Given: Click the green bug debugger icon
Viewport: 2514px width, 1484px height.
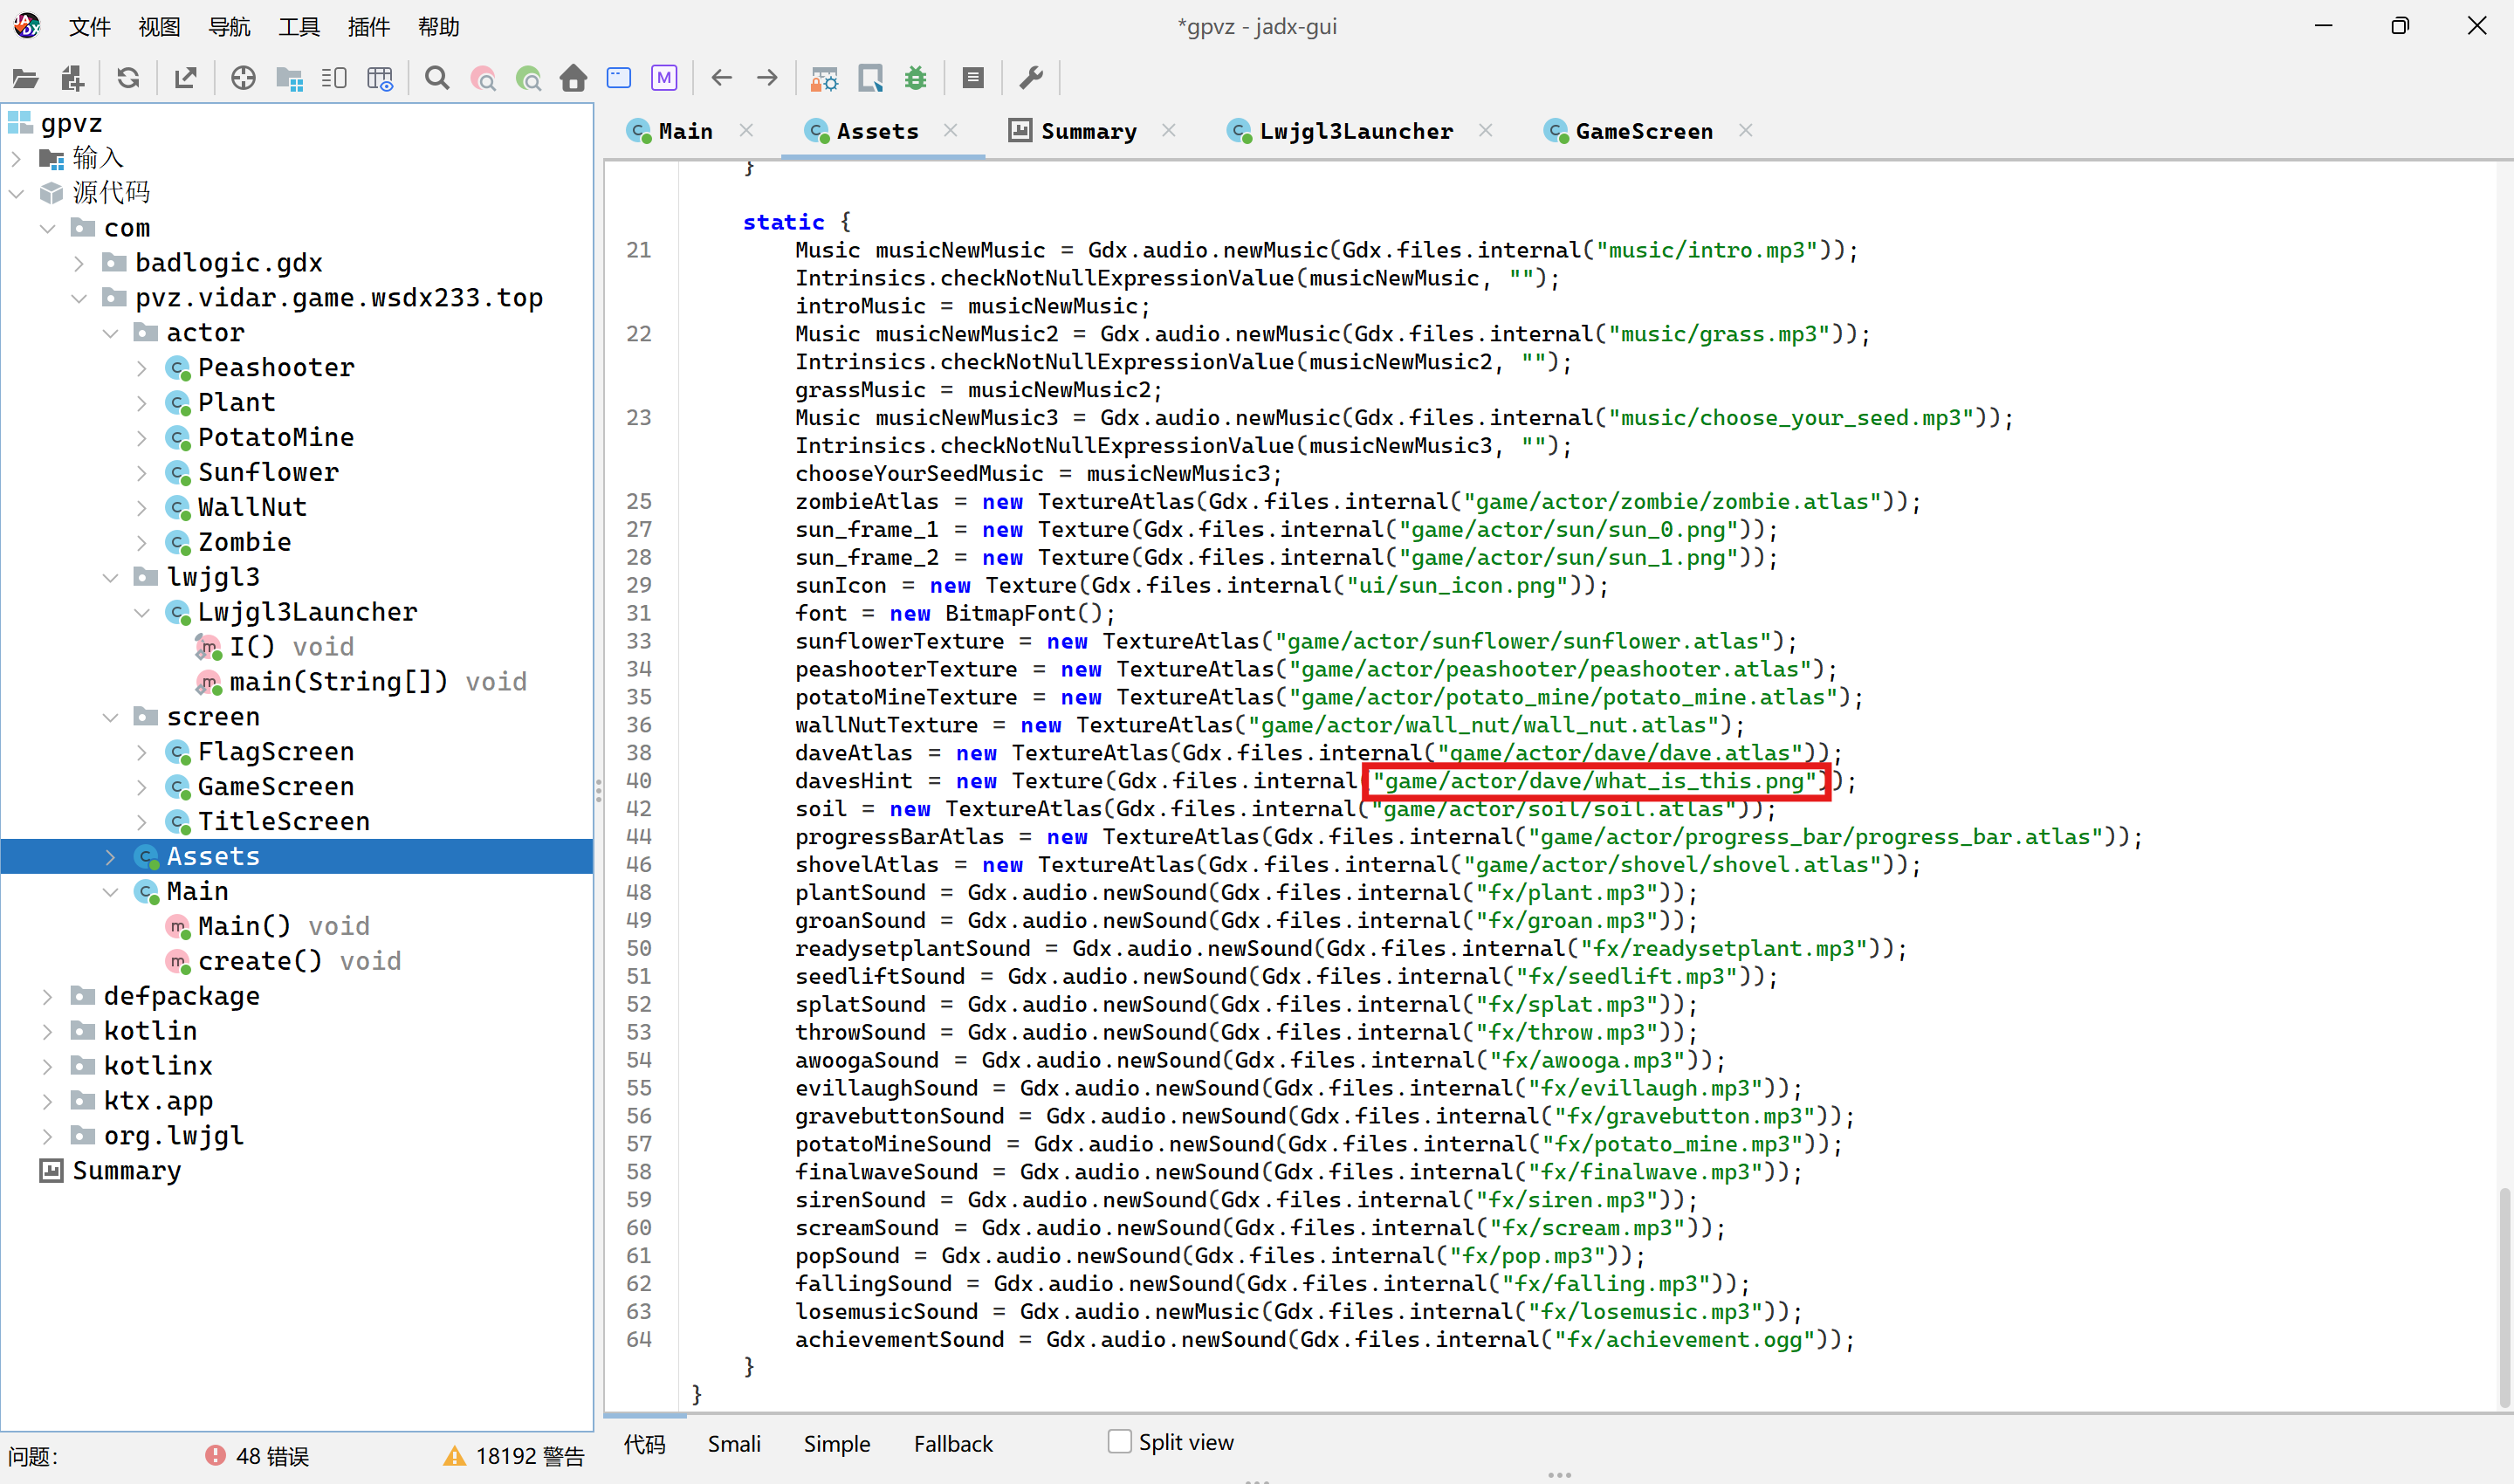Looking at the screenshot, I should (x=916, y=78).
